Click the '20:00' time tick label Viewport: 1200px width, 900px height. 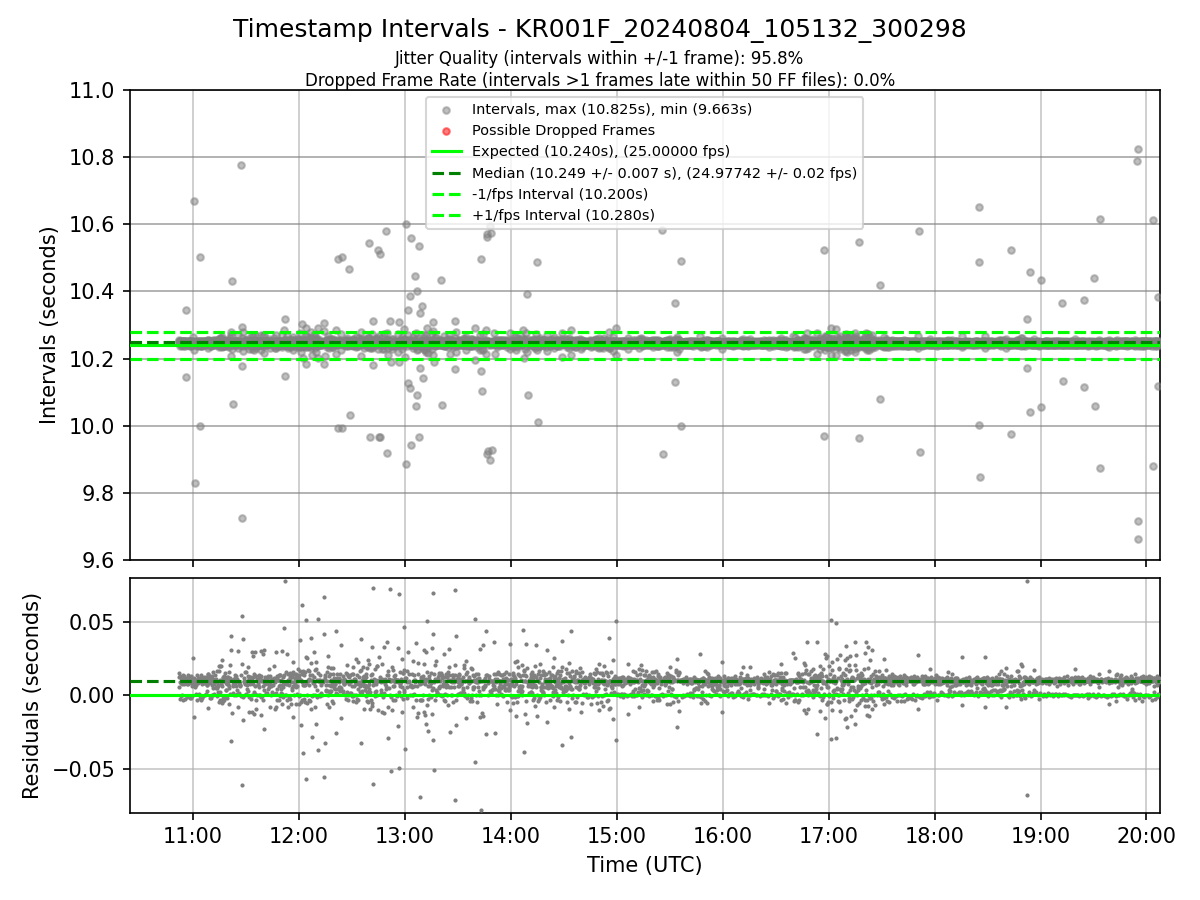point(1147,834)
